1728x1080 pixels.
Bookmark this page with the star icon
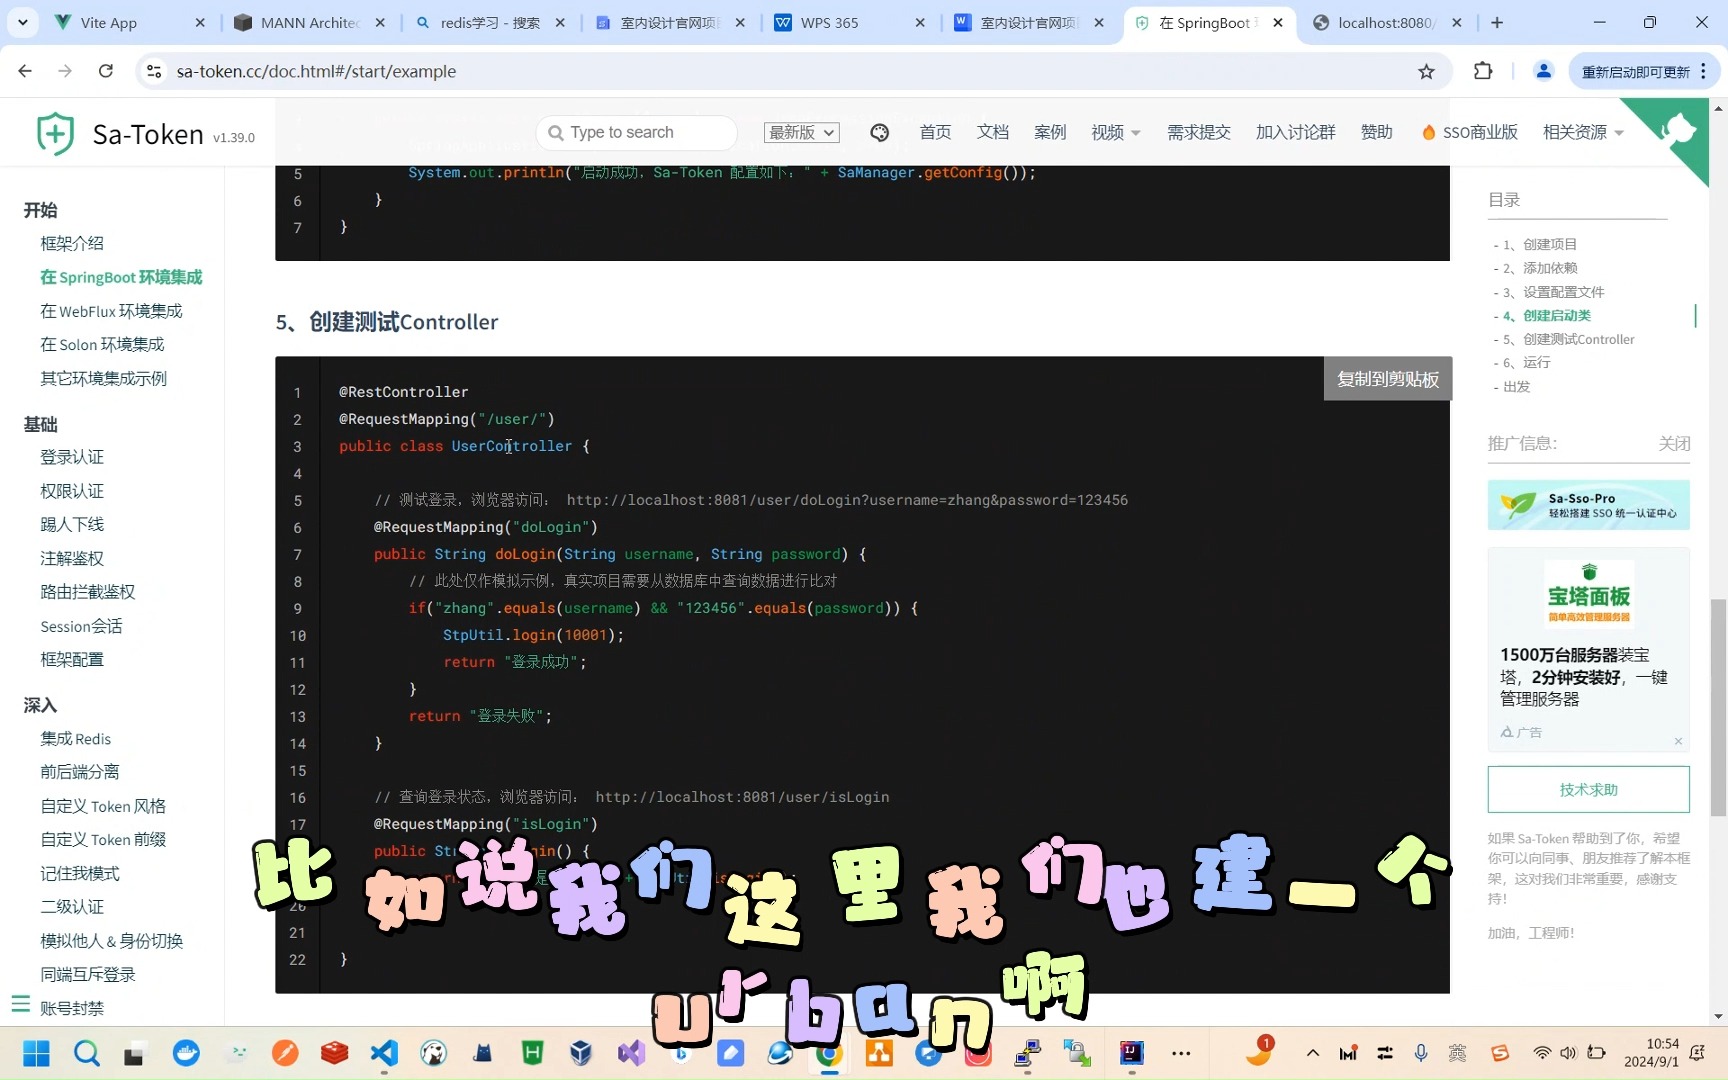tap(1426, 71)
